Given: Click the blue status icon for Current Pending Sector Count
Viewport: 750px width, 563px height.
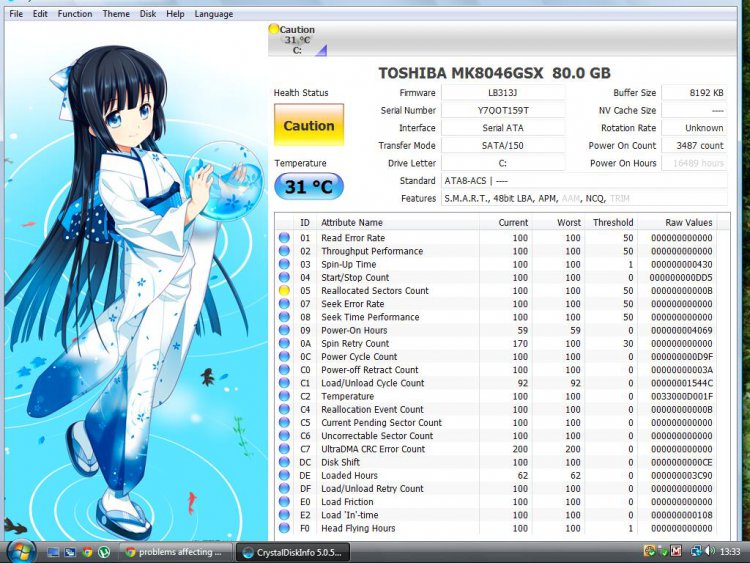Looking at the screenshot, I should point(284,422).
